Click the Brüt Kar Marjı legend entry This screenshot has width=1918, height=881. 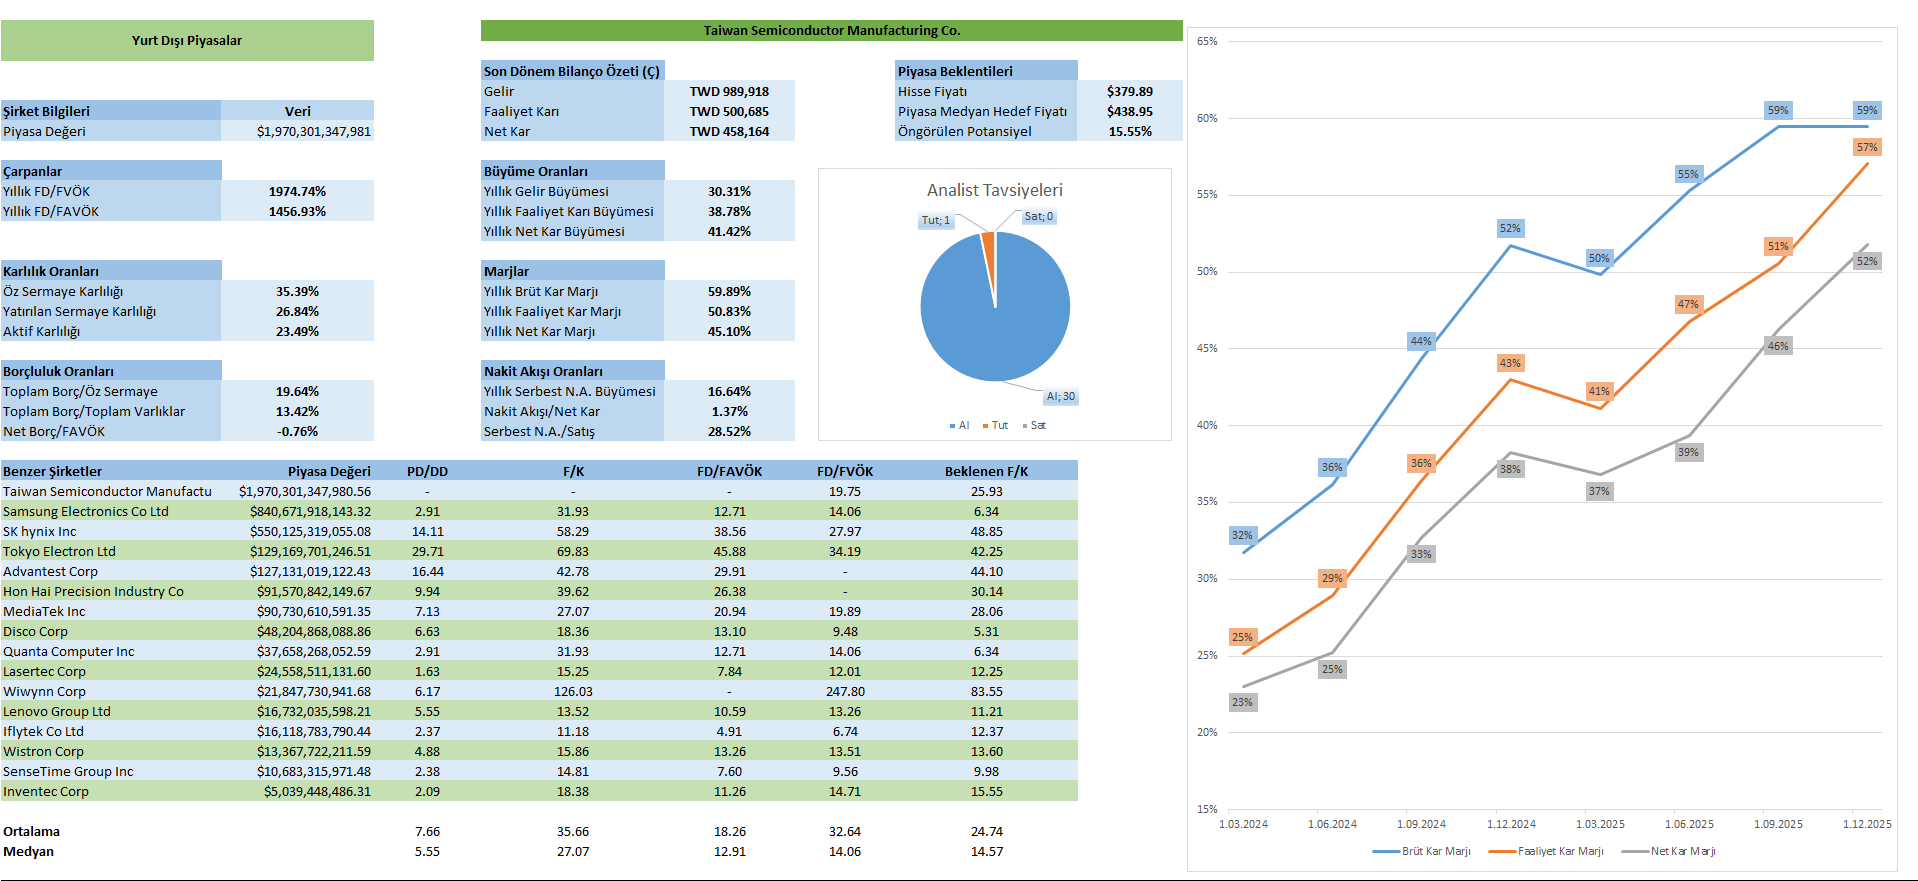tap(1422, 852)
